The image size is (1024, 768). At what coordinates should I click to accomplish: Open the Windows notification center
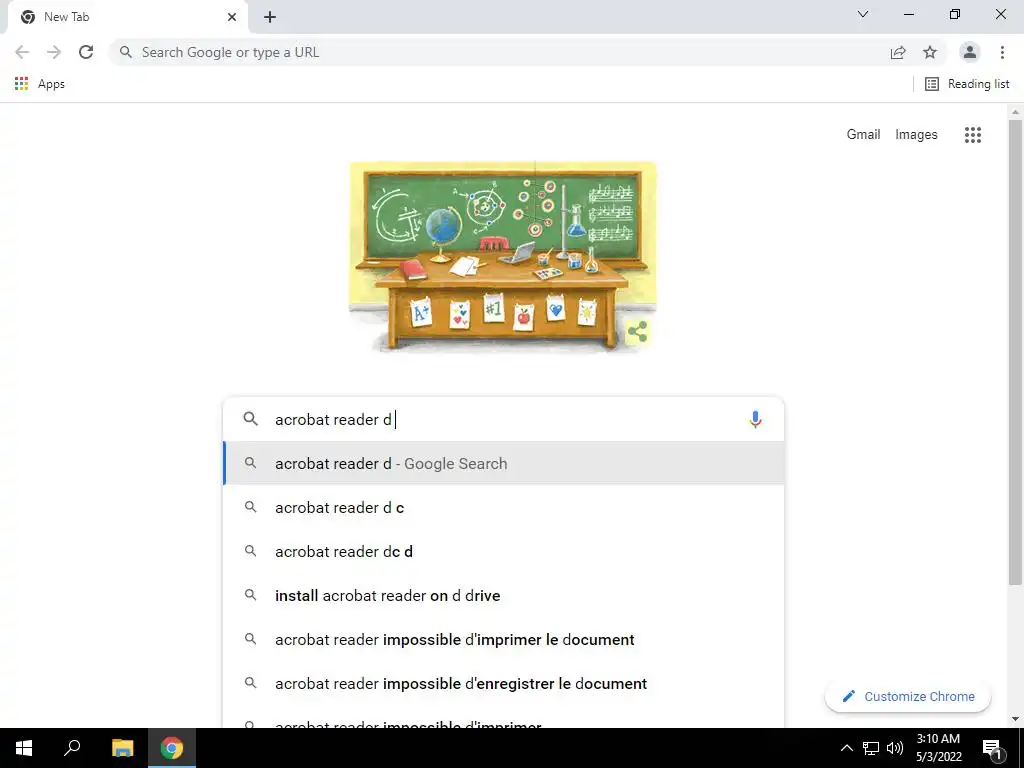pyautogui.click(x=992, y=748)
